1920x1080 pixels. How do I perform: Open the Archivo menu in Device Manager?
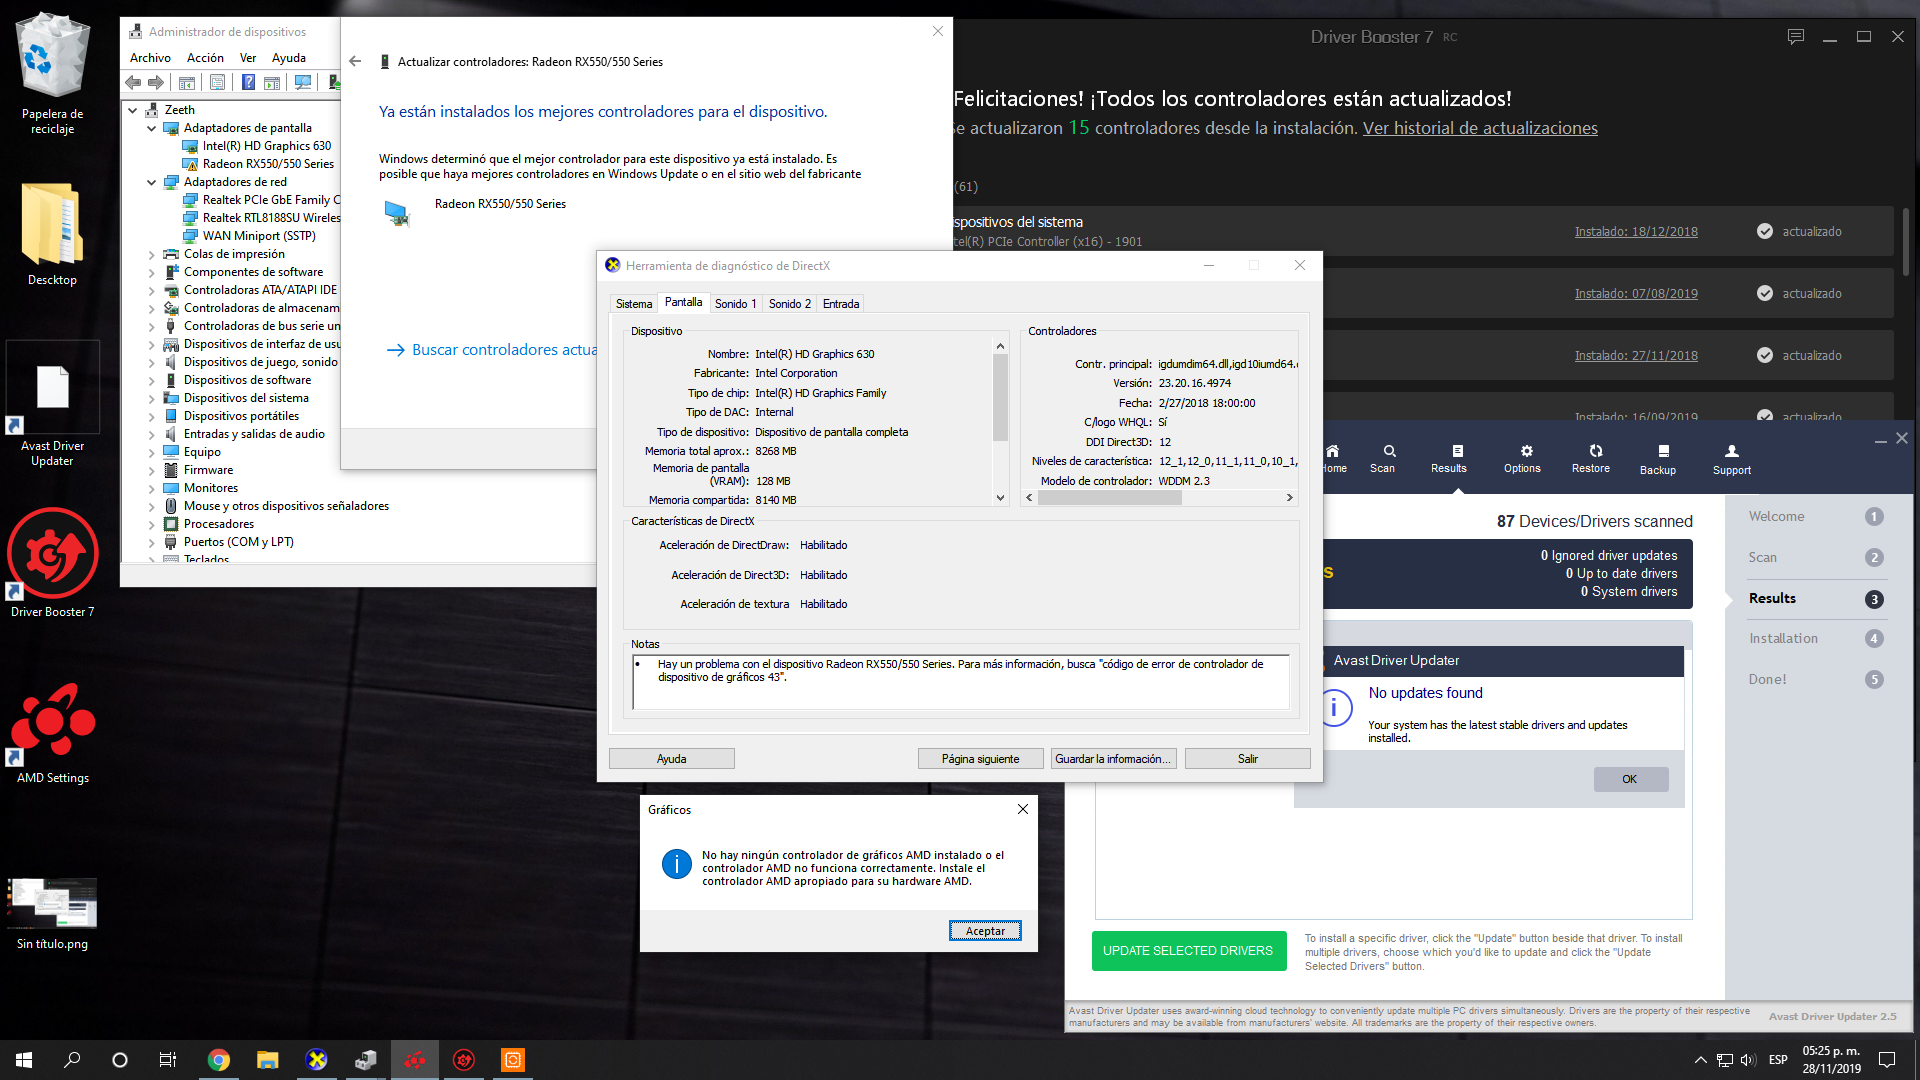(x=150, y=58)
